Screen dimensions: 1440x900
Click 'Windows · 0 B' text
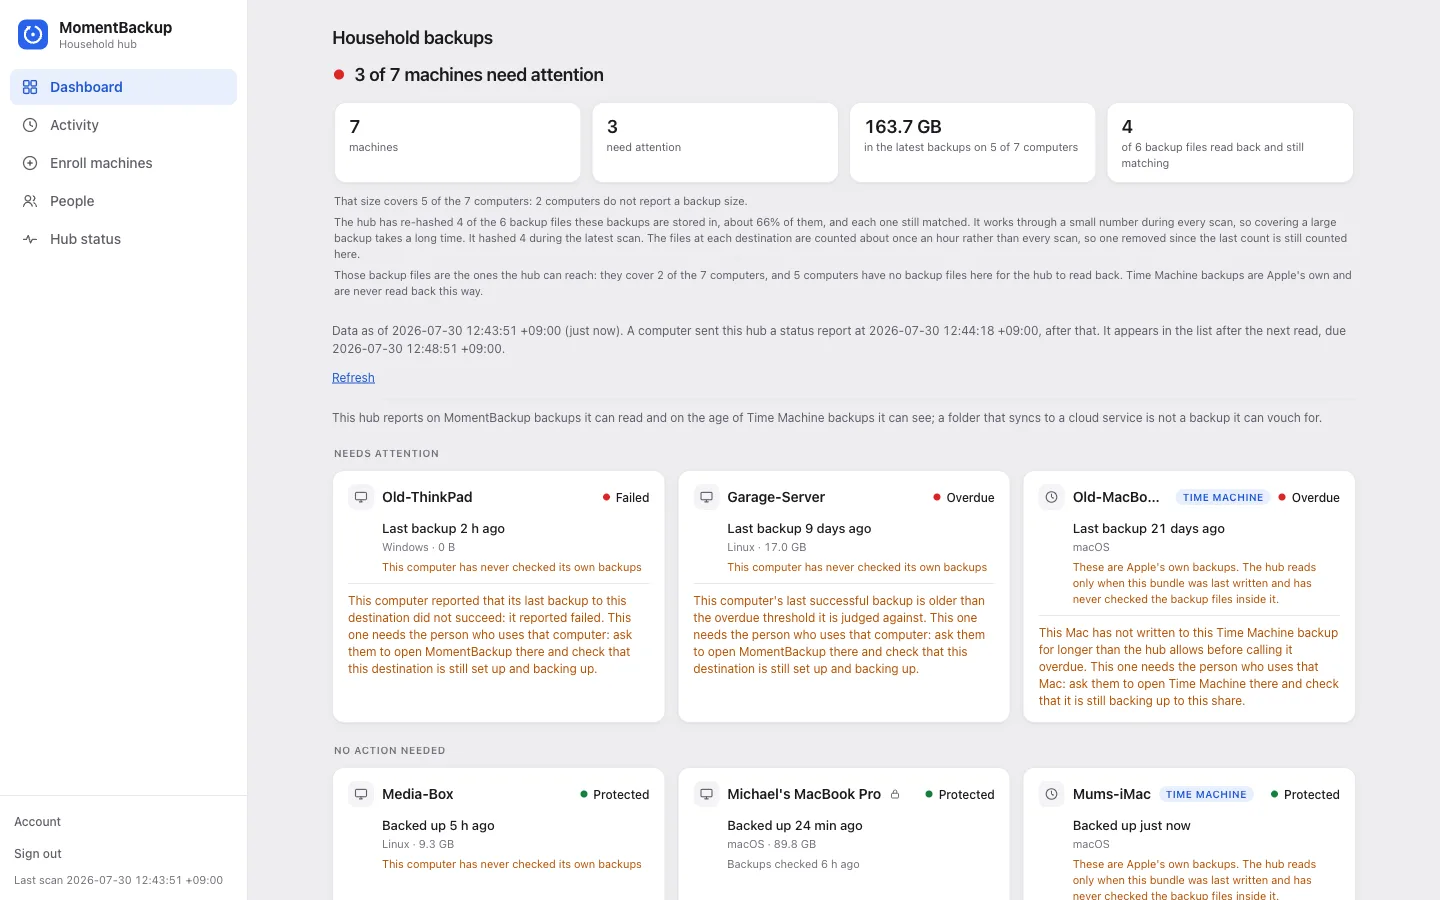coord(418,547)
